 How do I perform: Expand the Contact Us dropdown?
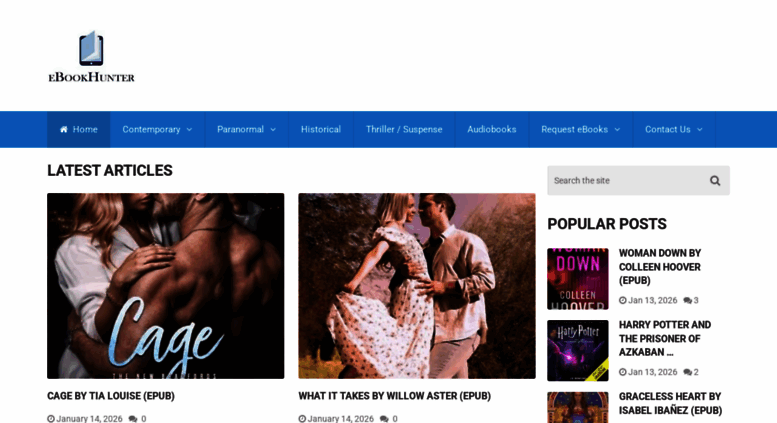tap(673, 130)
